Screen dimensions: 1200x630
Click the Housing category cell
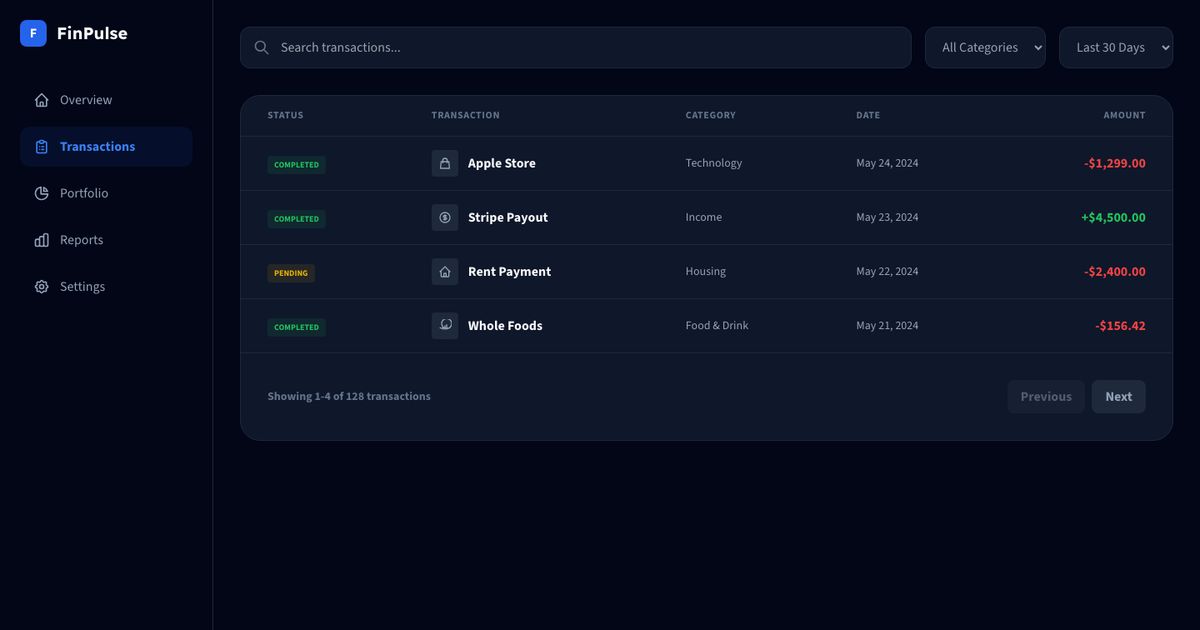(705, 271)
